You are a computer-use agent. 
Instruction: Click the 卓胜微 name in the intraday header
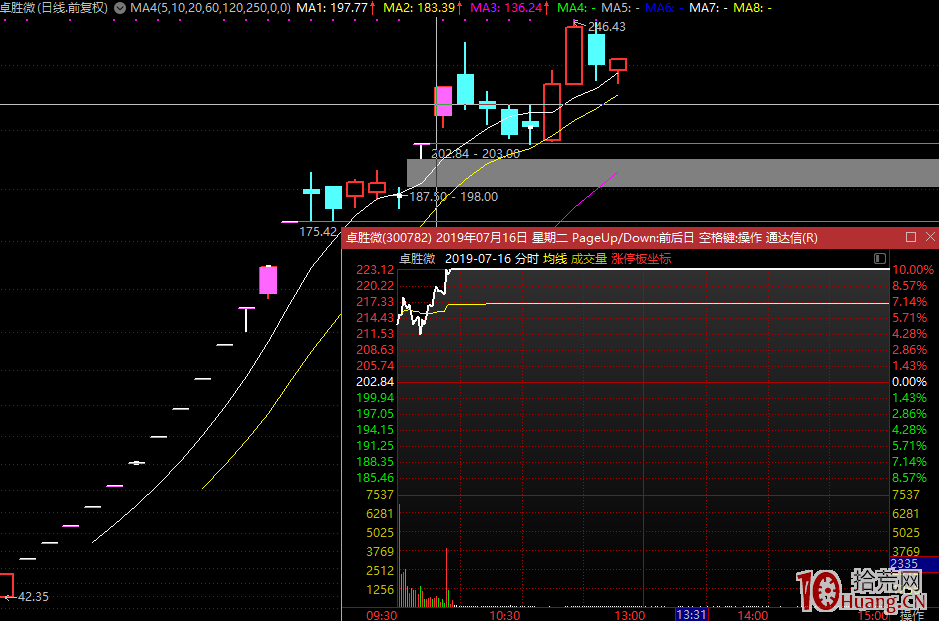pos(417,259)
